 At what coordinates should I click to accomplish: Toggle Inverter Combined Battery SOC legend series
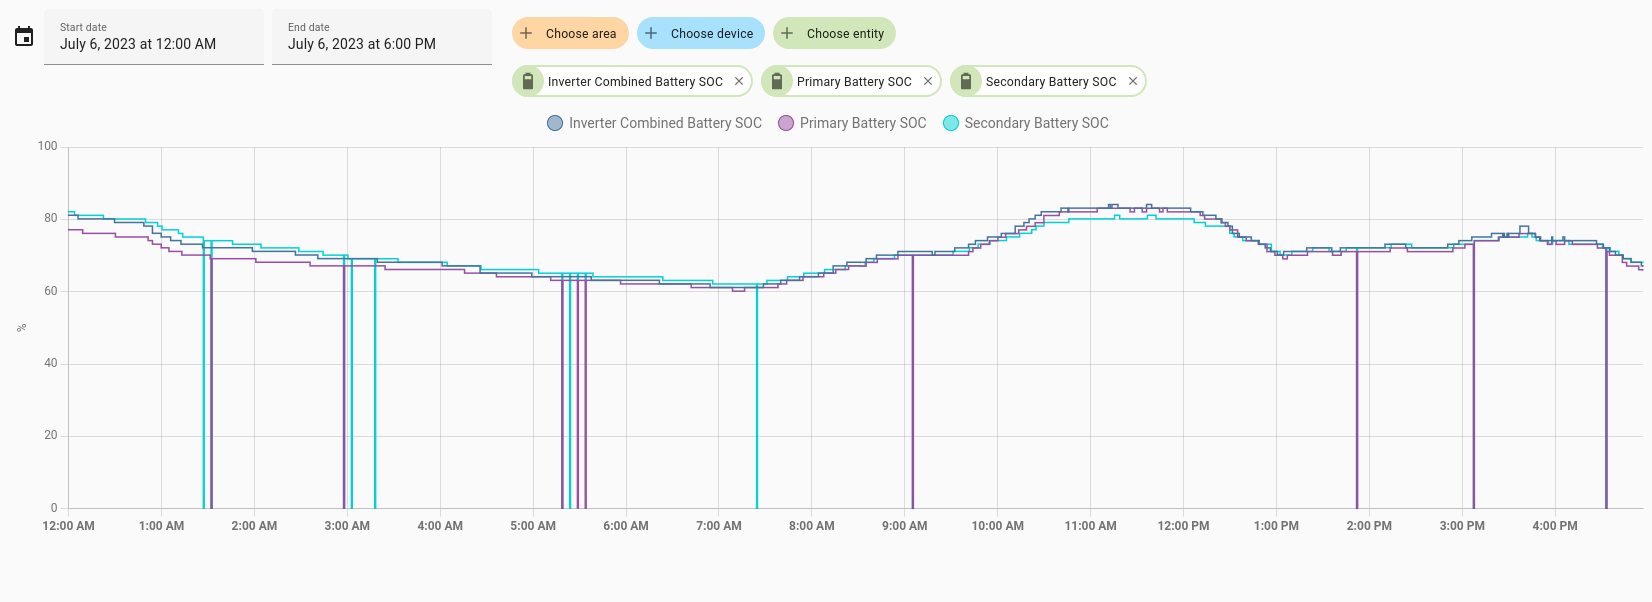(654, 123)
